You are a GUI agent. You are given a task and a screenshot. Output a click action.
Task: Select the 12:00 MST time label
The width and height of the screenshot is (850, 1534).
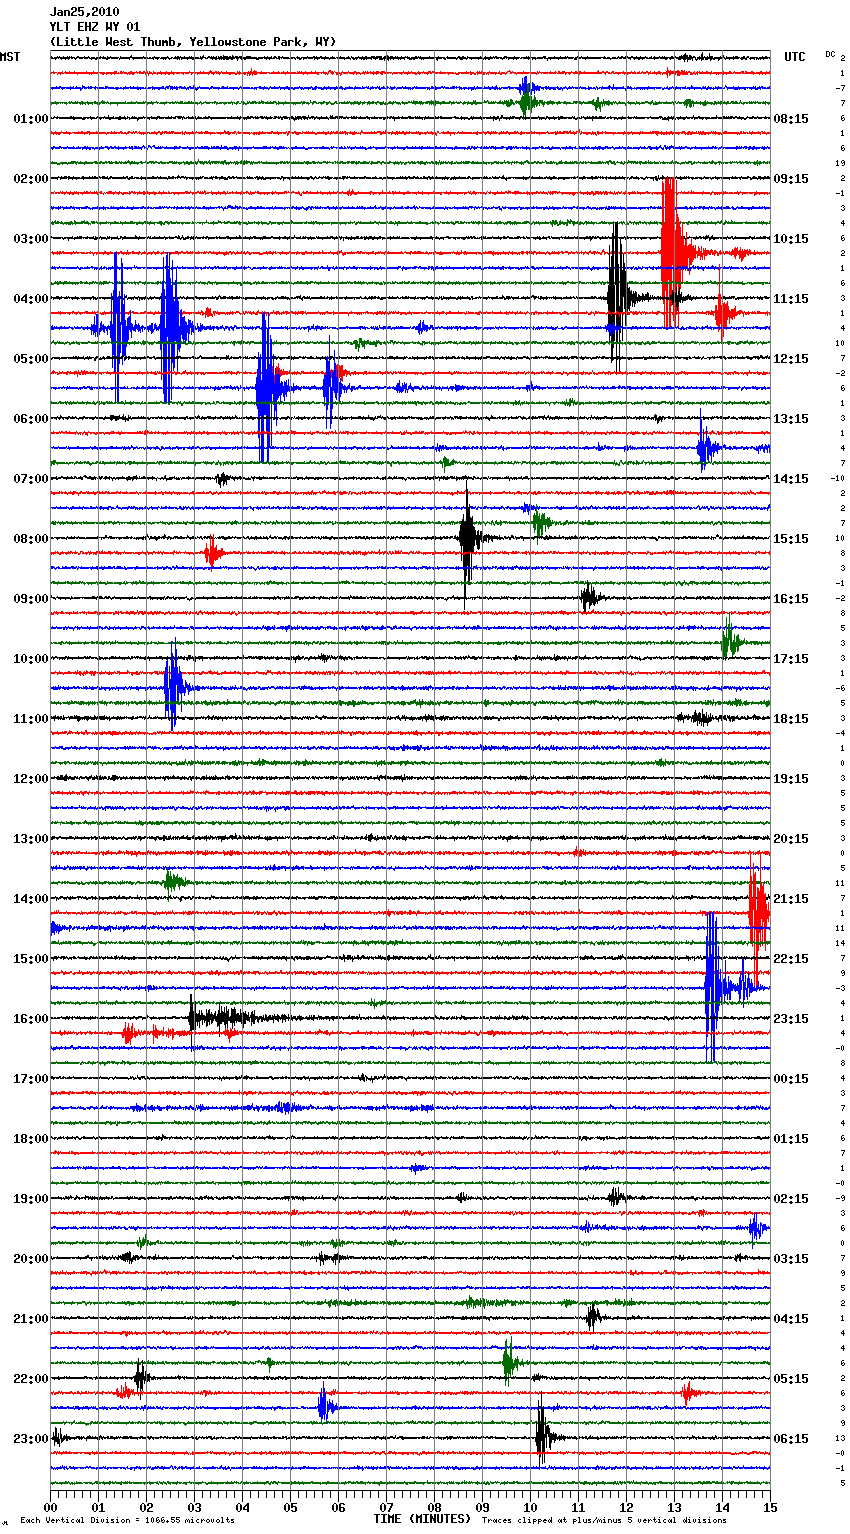pyautogui.click(x=30, y=779)
